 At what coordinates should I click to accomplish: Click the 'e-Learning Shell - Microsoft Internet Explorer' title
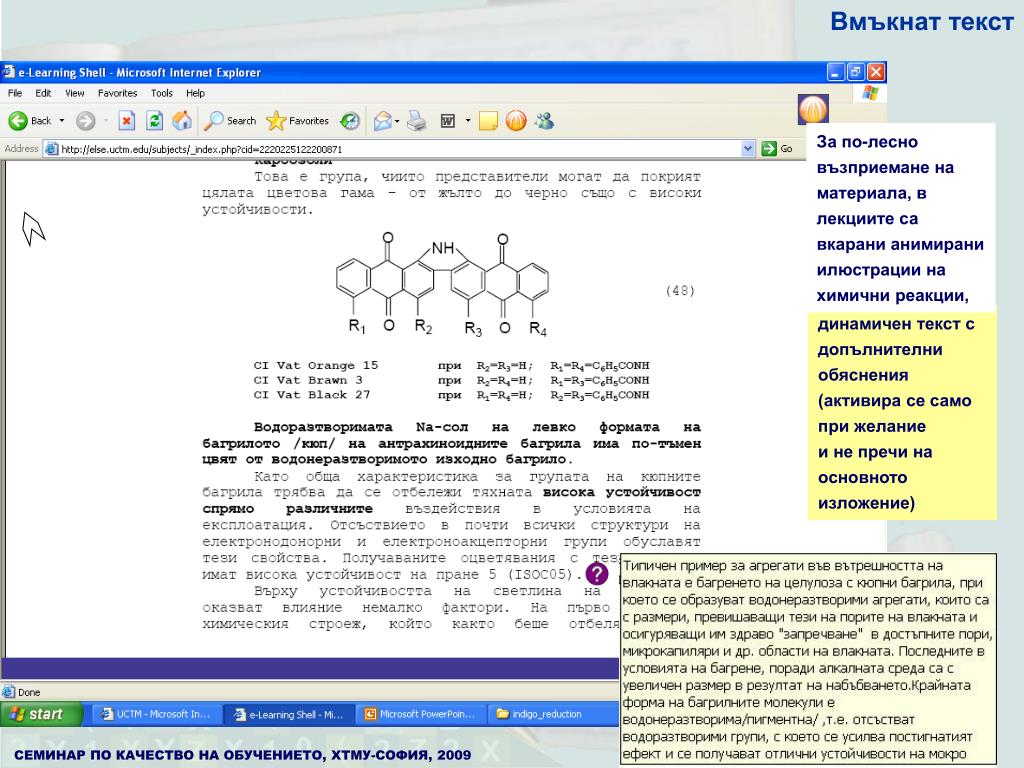pyautogui.click(x=139, y=72)
